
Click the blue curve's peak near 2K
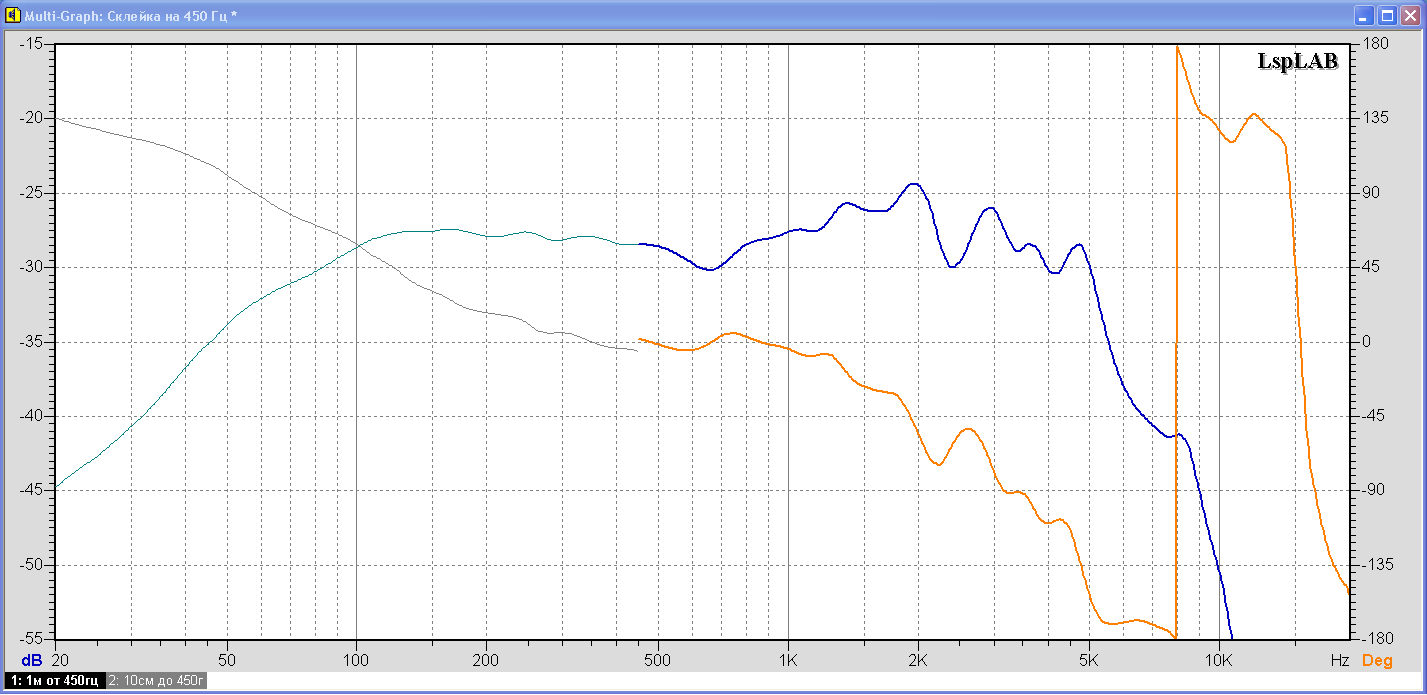point(913,184)
